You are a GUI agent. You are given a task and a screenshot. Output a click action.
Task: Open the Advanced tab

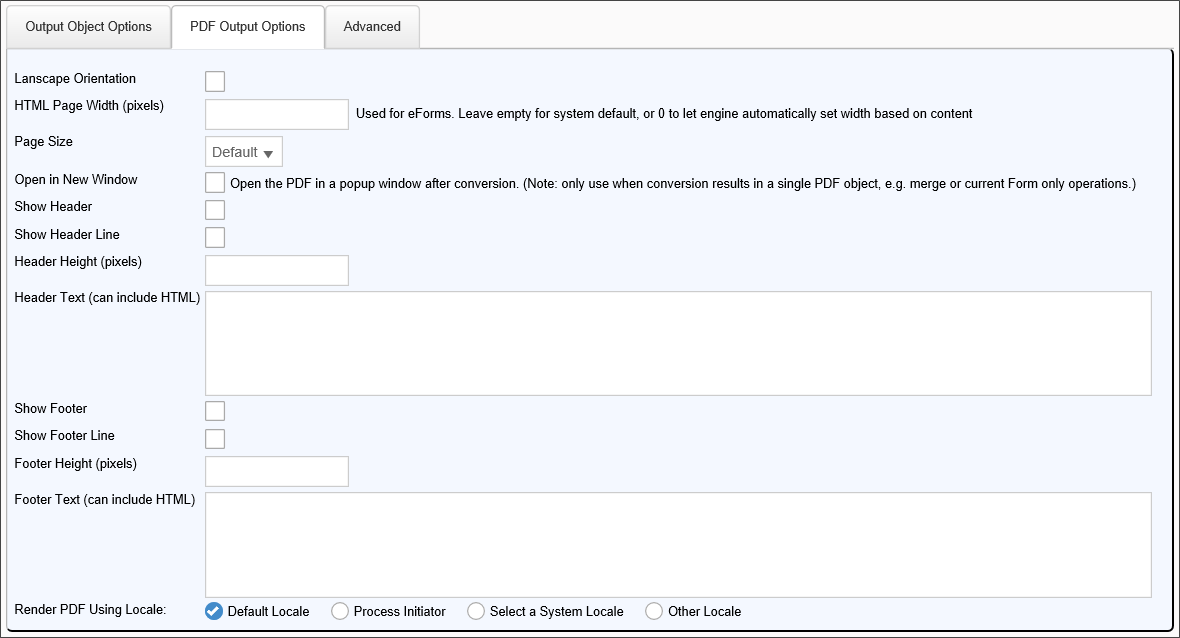[x=372, y=27]
